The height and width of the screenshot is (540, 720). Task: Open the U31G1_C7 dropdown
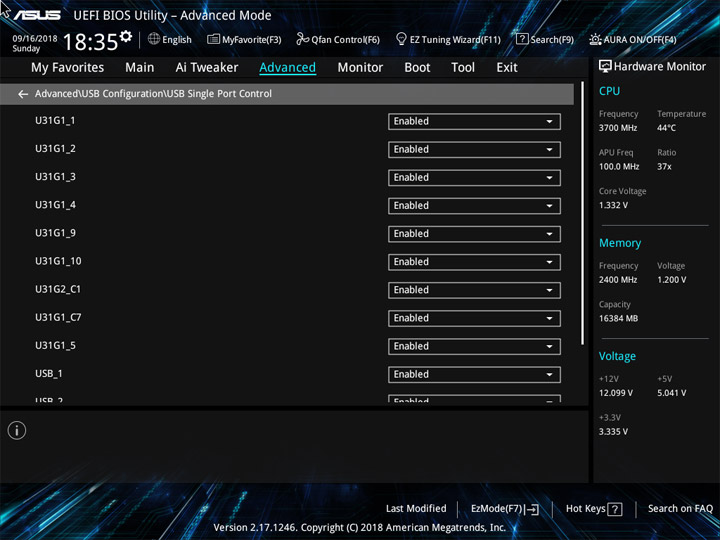coord(474,318)
